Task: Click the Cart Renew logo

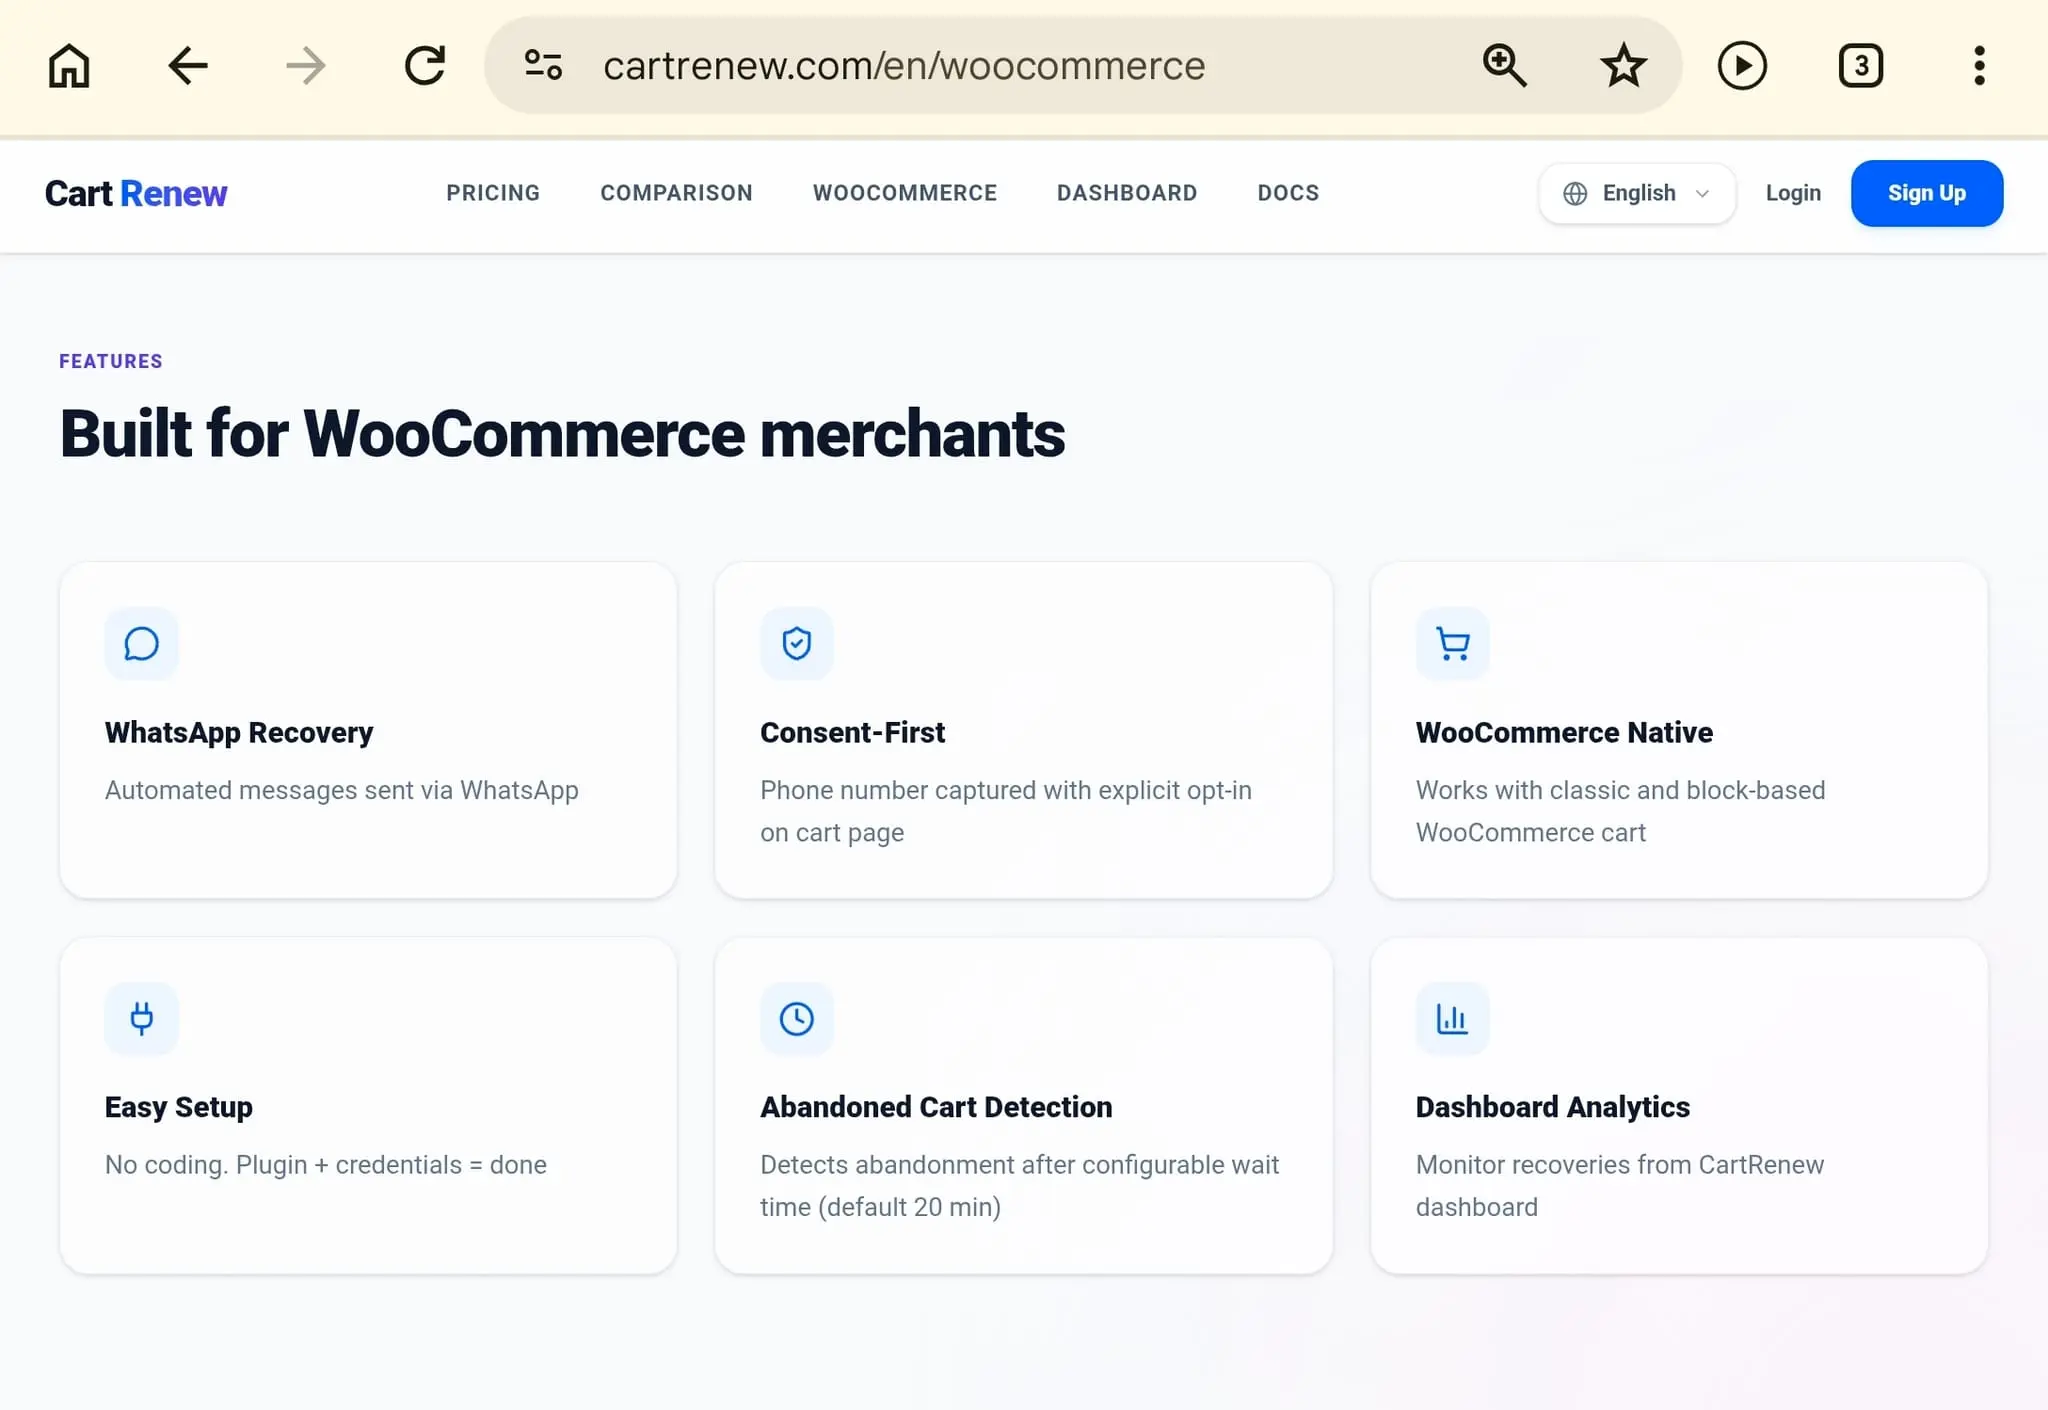Action: 136,193
